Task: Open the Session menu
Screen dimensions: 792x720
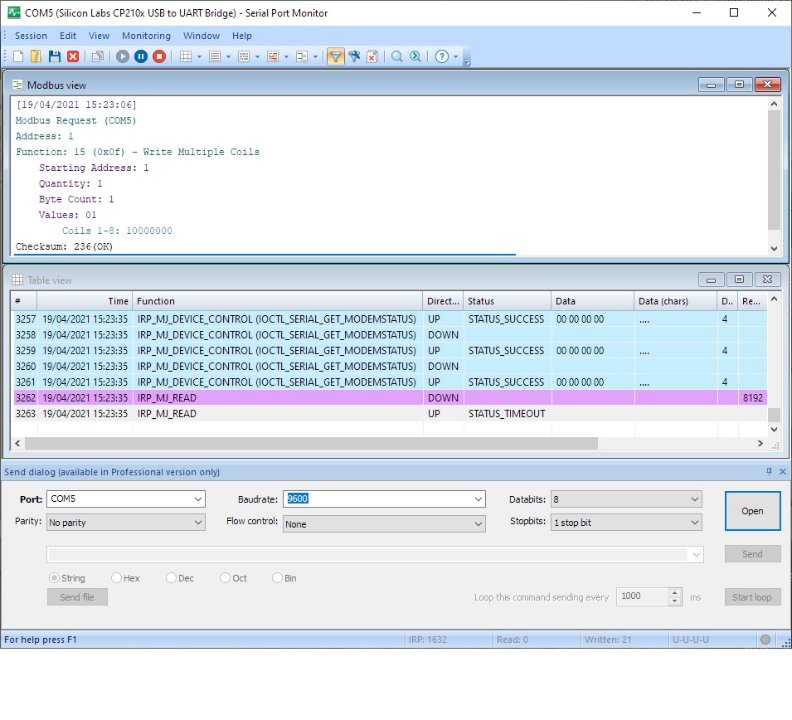Action: [31, 36]
